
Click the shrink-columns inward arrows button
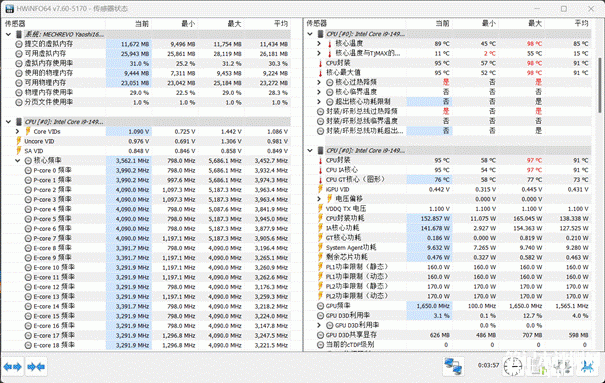tap(37, 367)
